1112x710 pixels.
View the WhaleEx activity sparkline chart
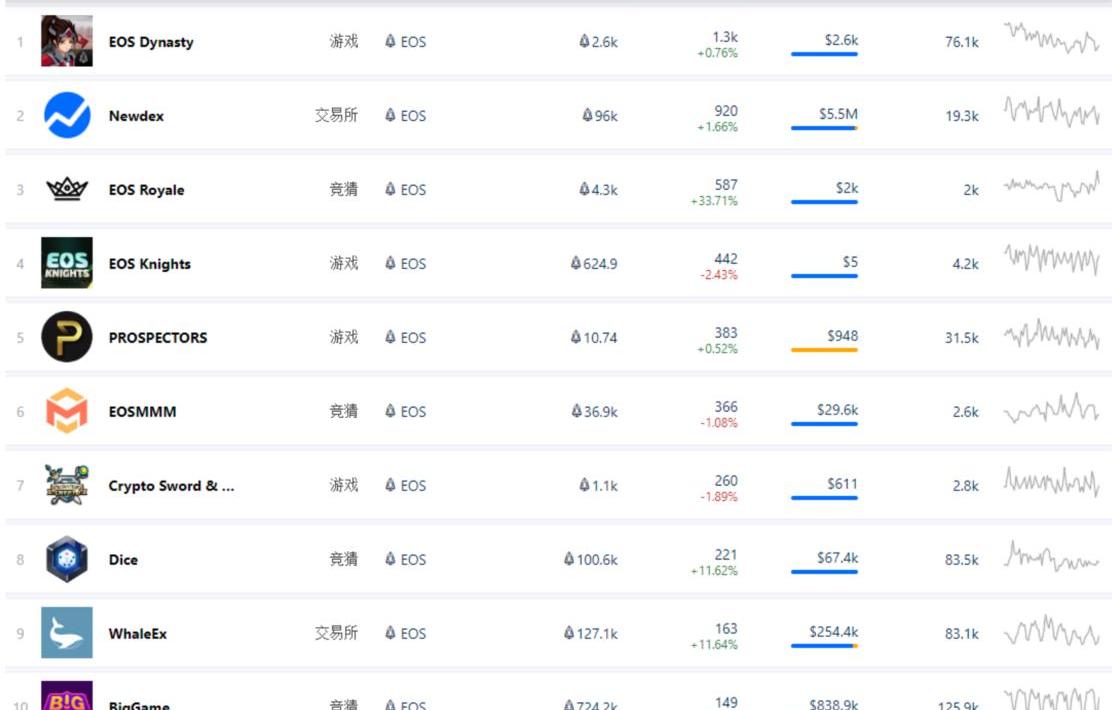coord(1051,631)
